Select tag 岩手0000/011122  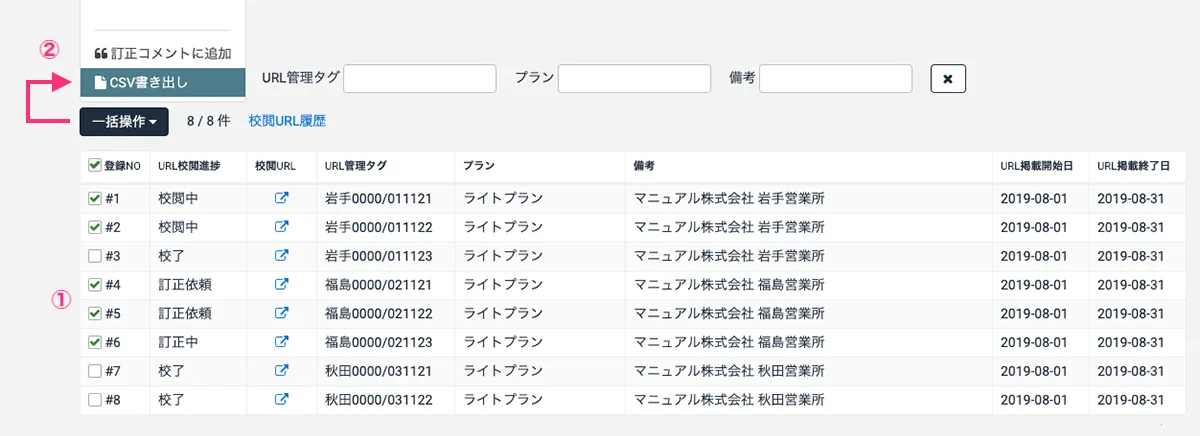click(379, 227)
